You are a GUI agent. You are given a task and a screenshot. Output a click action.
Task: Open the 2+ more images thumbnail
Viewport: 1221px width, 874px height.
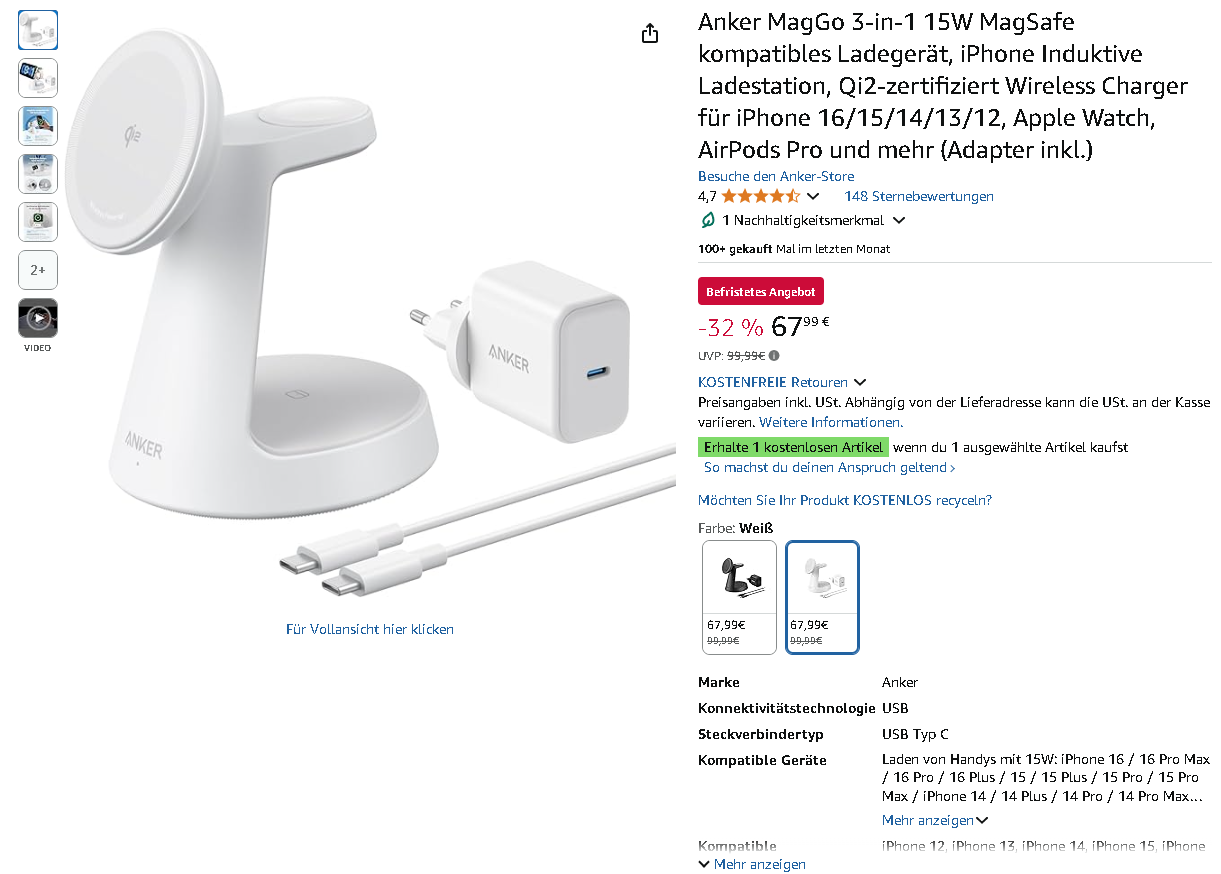tap(38, 270)
